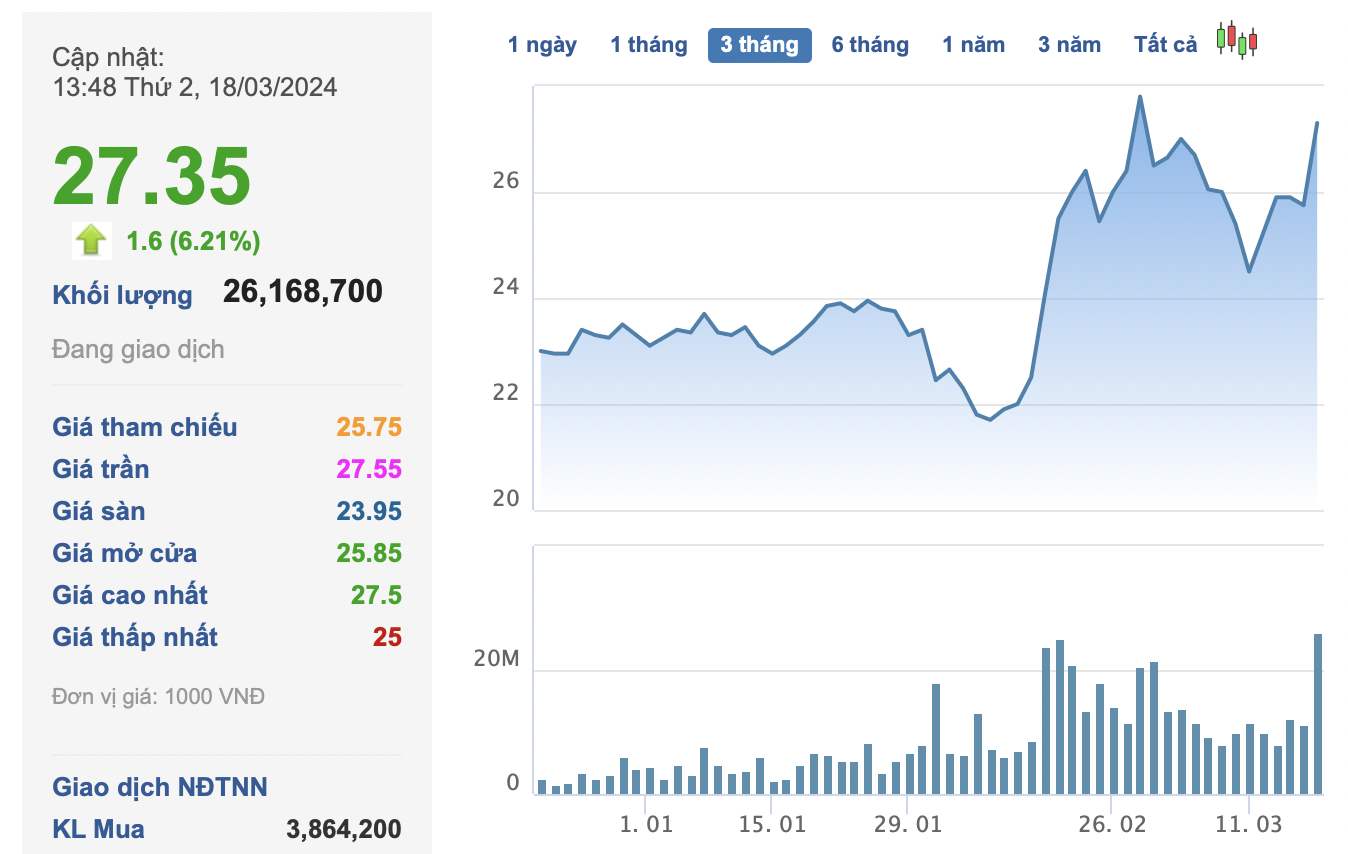Select the '1 ngày' time range tab
Screen dimensions: 1348x854
[x=542, y=45]
